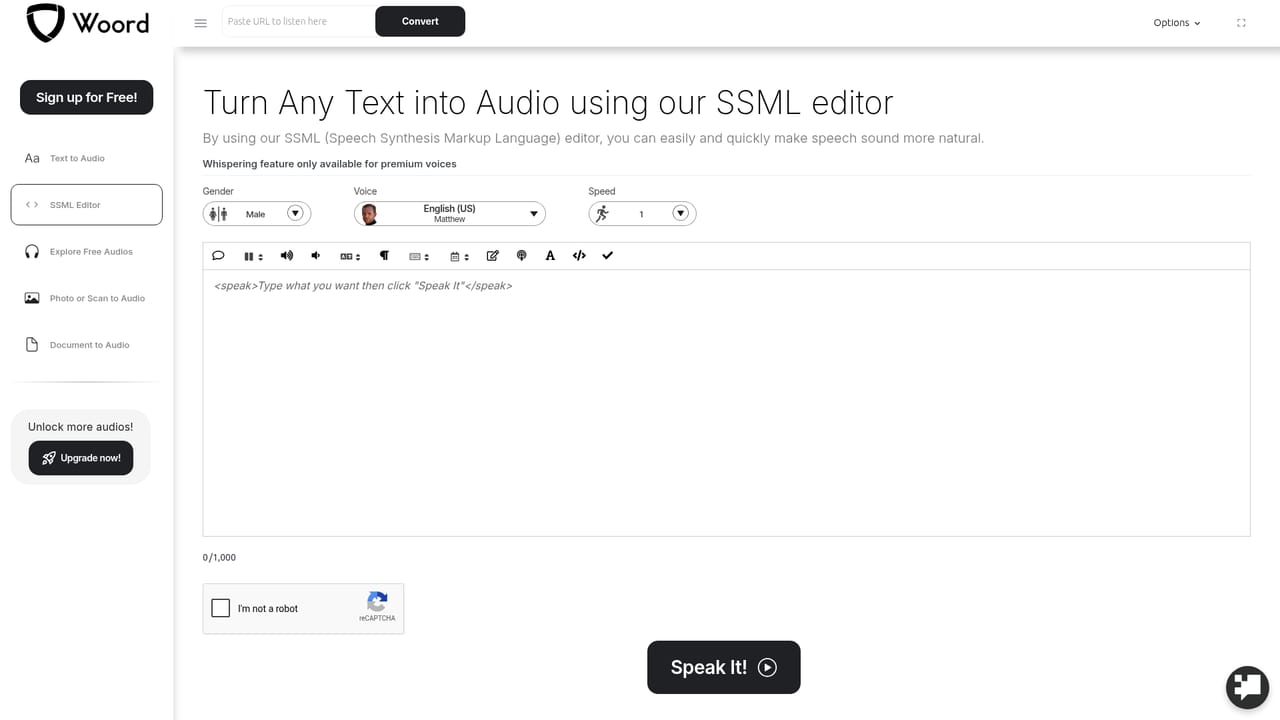Click the loud volume speaker icon
The height and width of the screenshot is (720, 1280).
pos(287,256)
